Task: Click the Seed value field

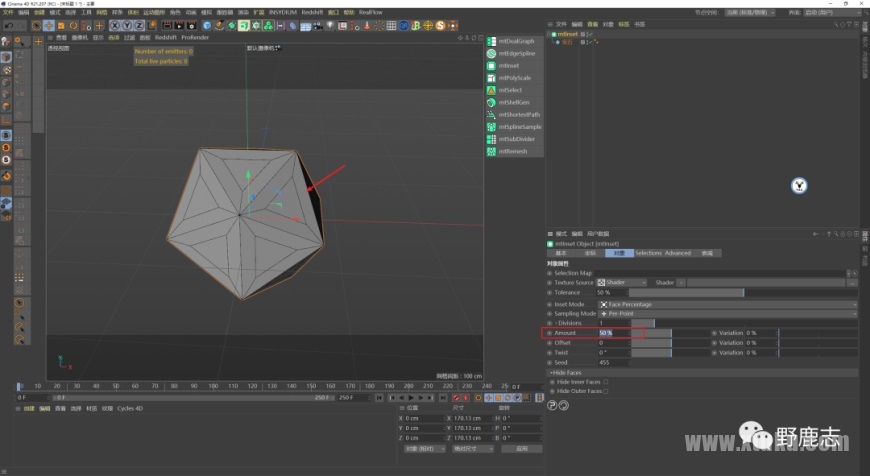Action: (x=614, y=362)
